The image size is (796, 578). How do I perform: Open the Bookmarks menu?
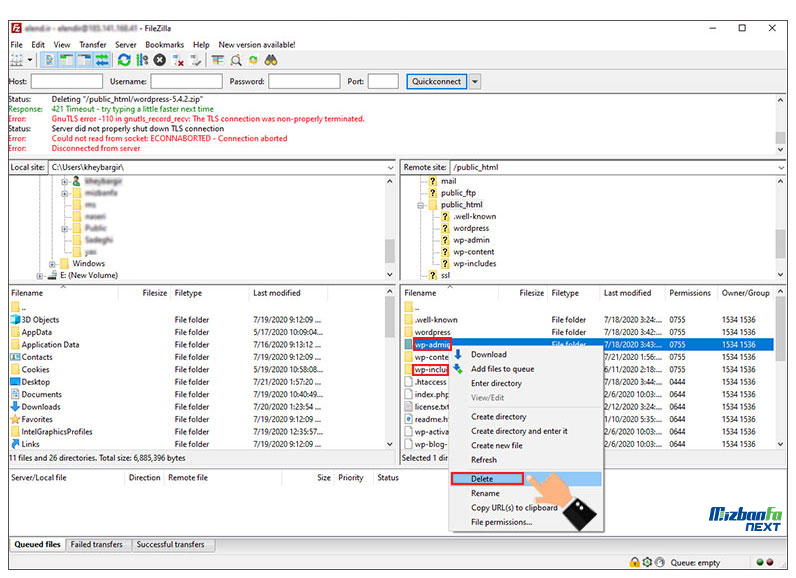[x=164, y=45]
